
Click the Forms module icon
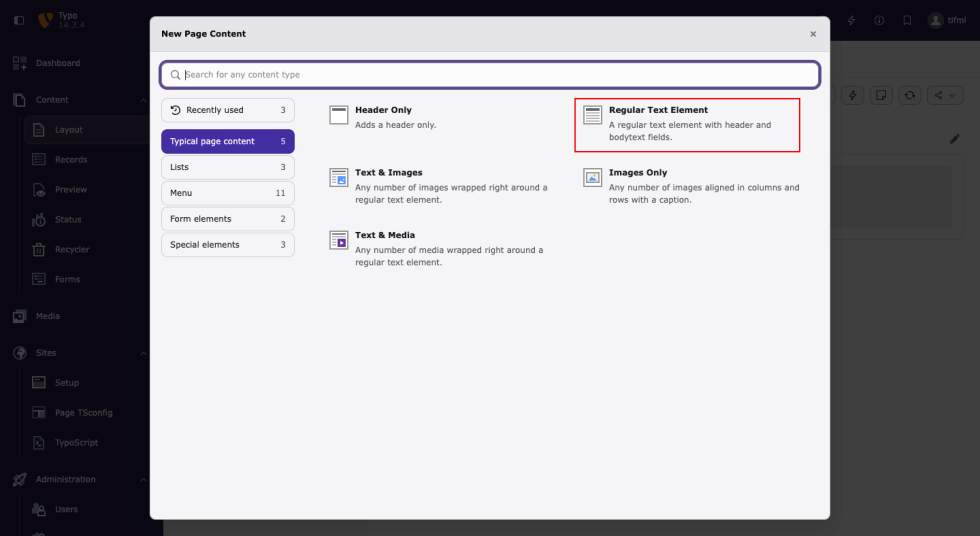click(39, 279)
